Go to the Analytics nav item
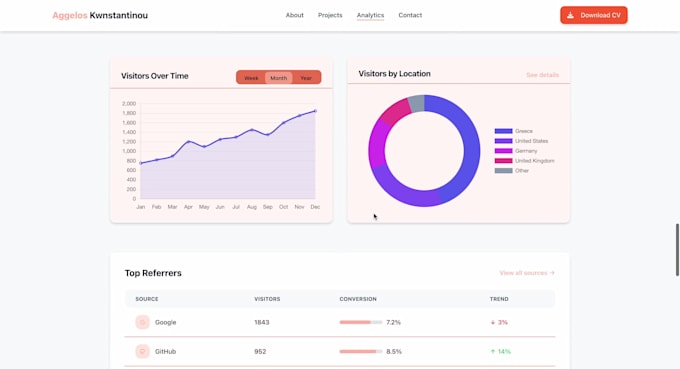Screen dimensions: 680x369 click(370, 15)
